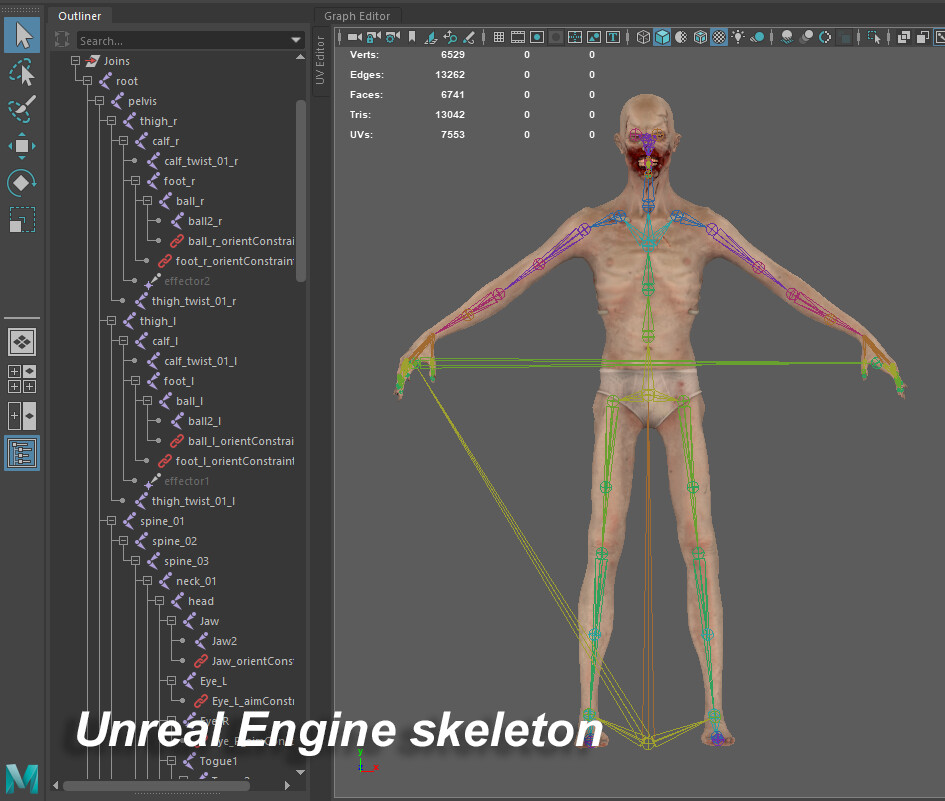Click the Maya logo at bottom left
Viewport: 945px width, 801px height.
pyautogui.click(x=21, y=778)
